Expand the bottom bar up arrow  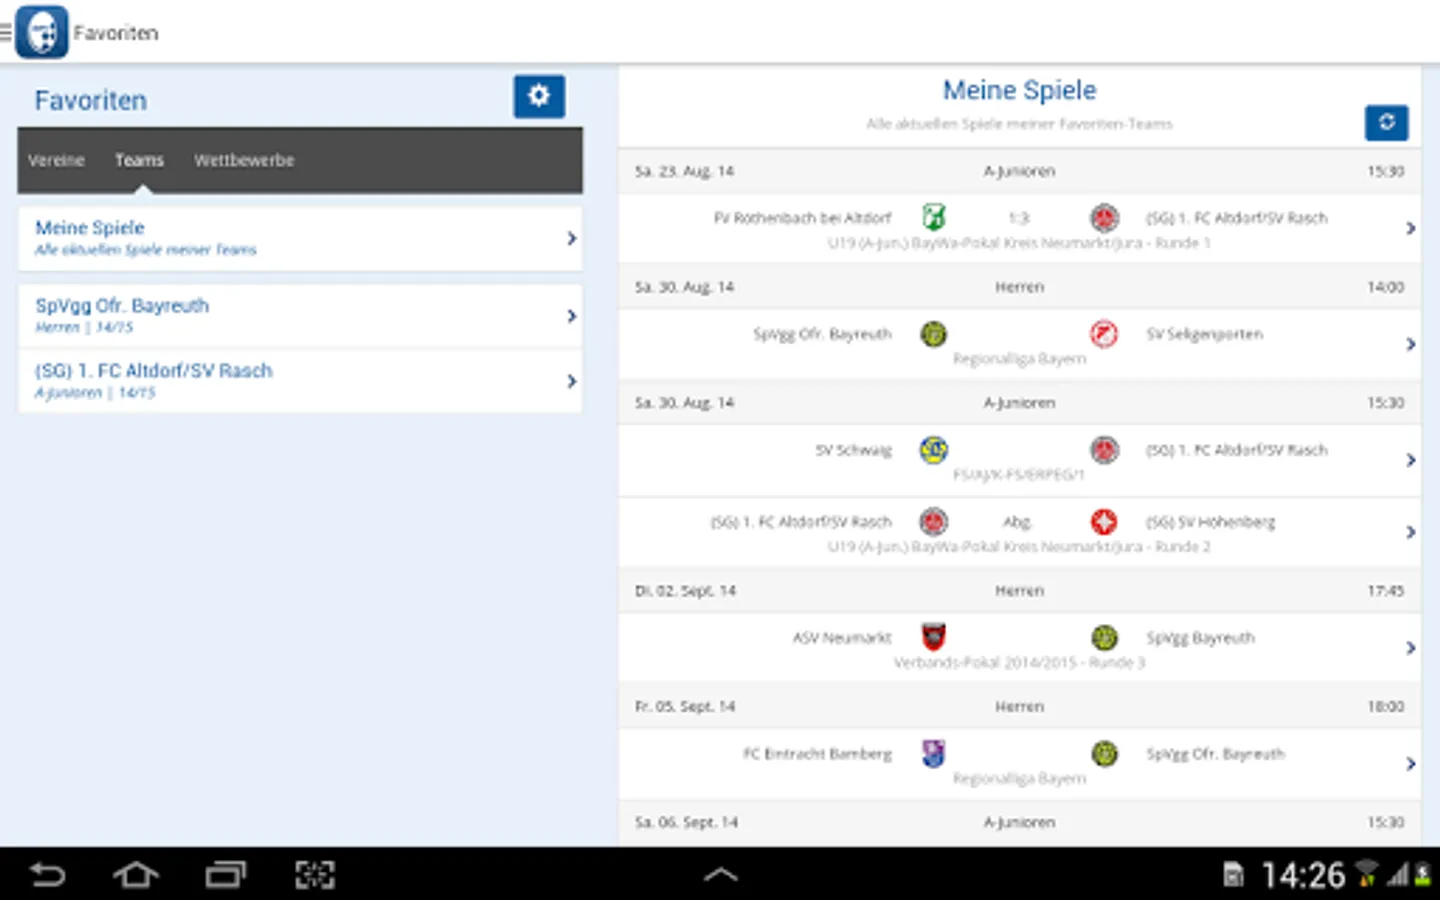coord(720,875)
